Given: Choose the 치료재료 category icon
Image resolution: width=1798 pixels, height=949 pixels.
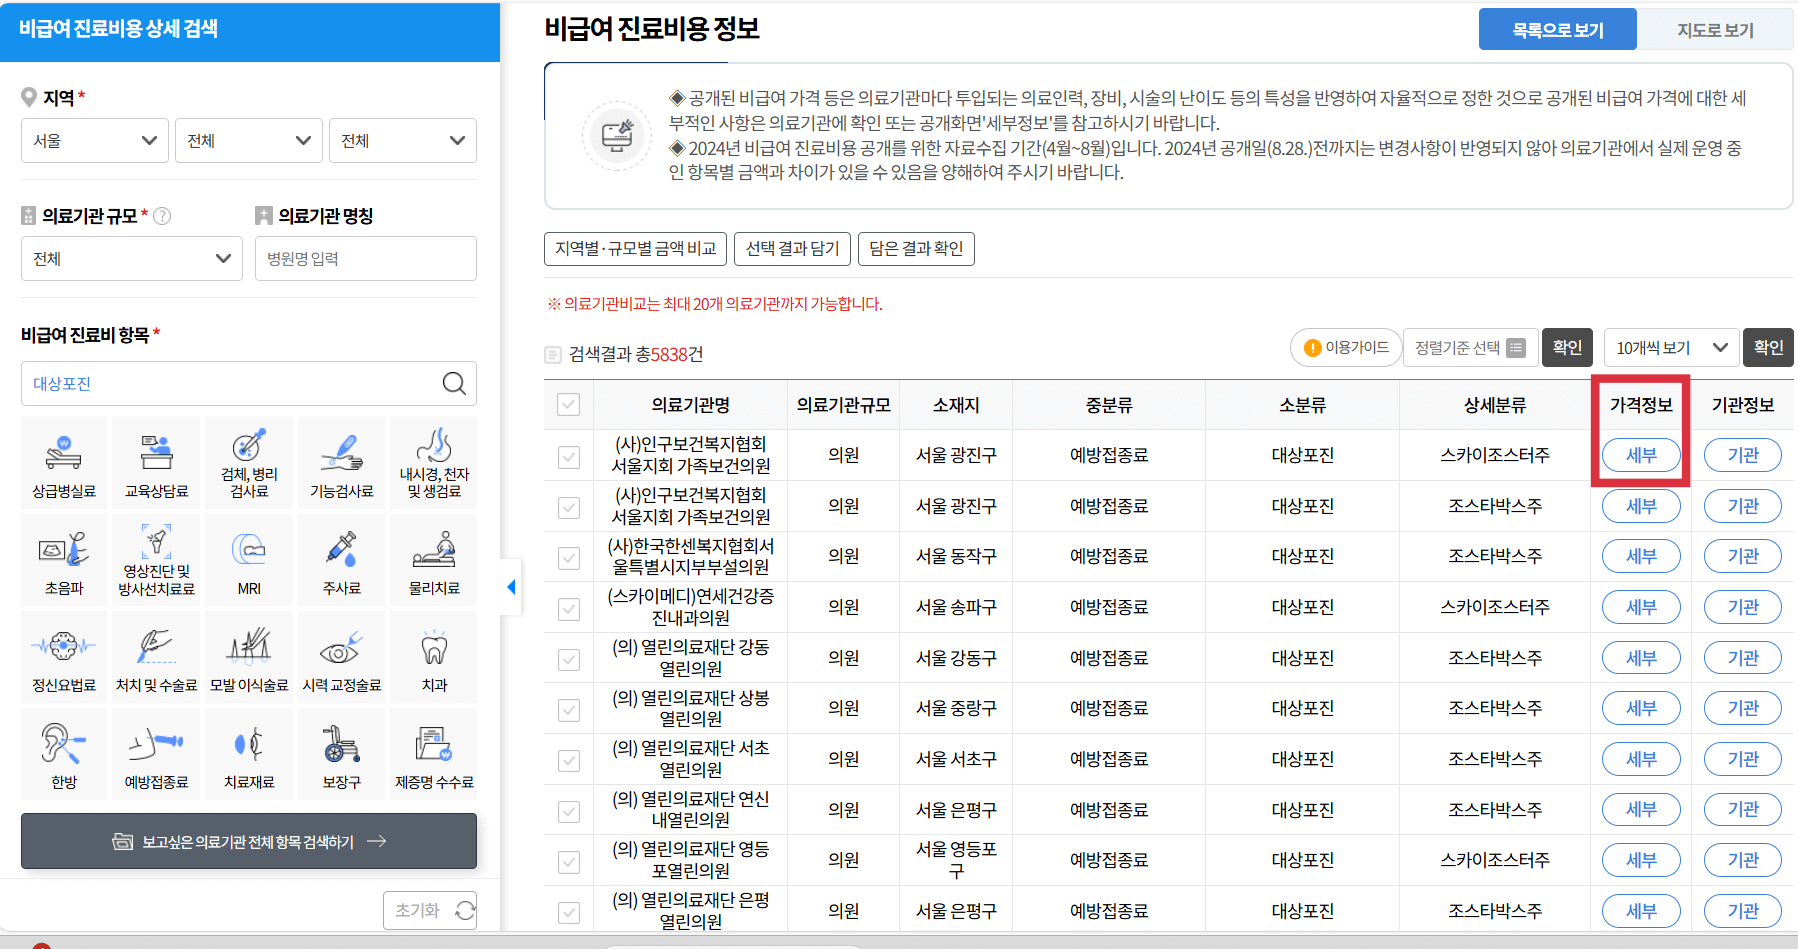Looking at the screenshot, I should pyautogui.click(x=249, y=754).
